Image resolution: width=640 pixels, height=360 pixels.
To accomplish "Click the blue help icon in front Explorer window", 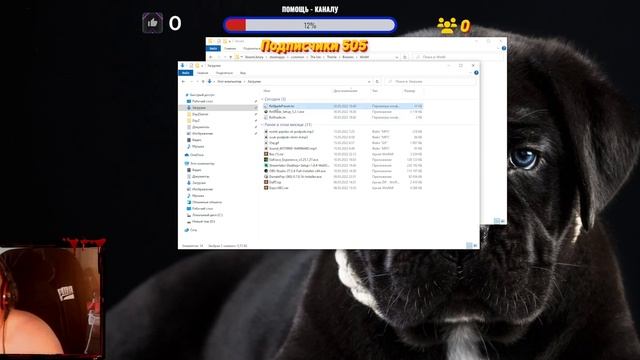I will coord(476,73).
